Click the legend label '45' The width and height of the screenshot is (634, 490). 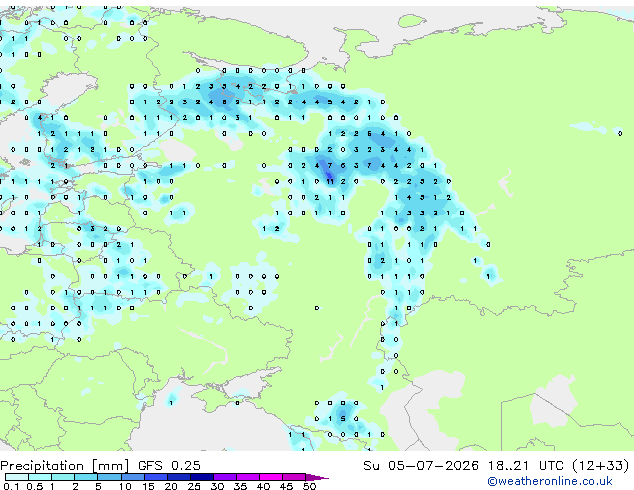click(286, 486)
